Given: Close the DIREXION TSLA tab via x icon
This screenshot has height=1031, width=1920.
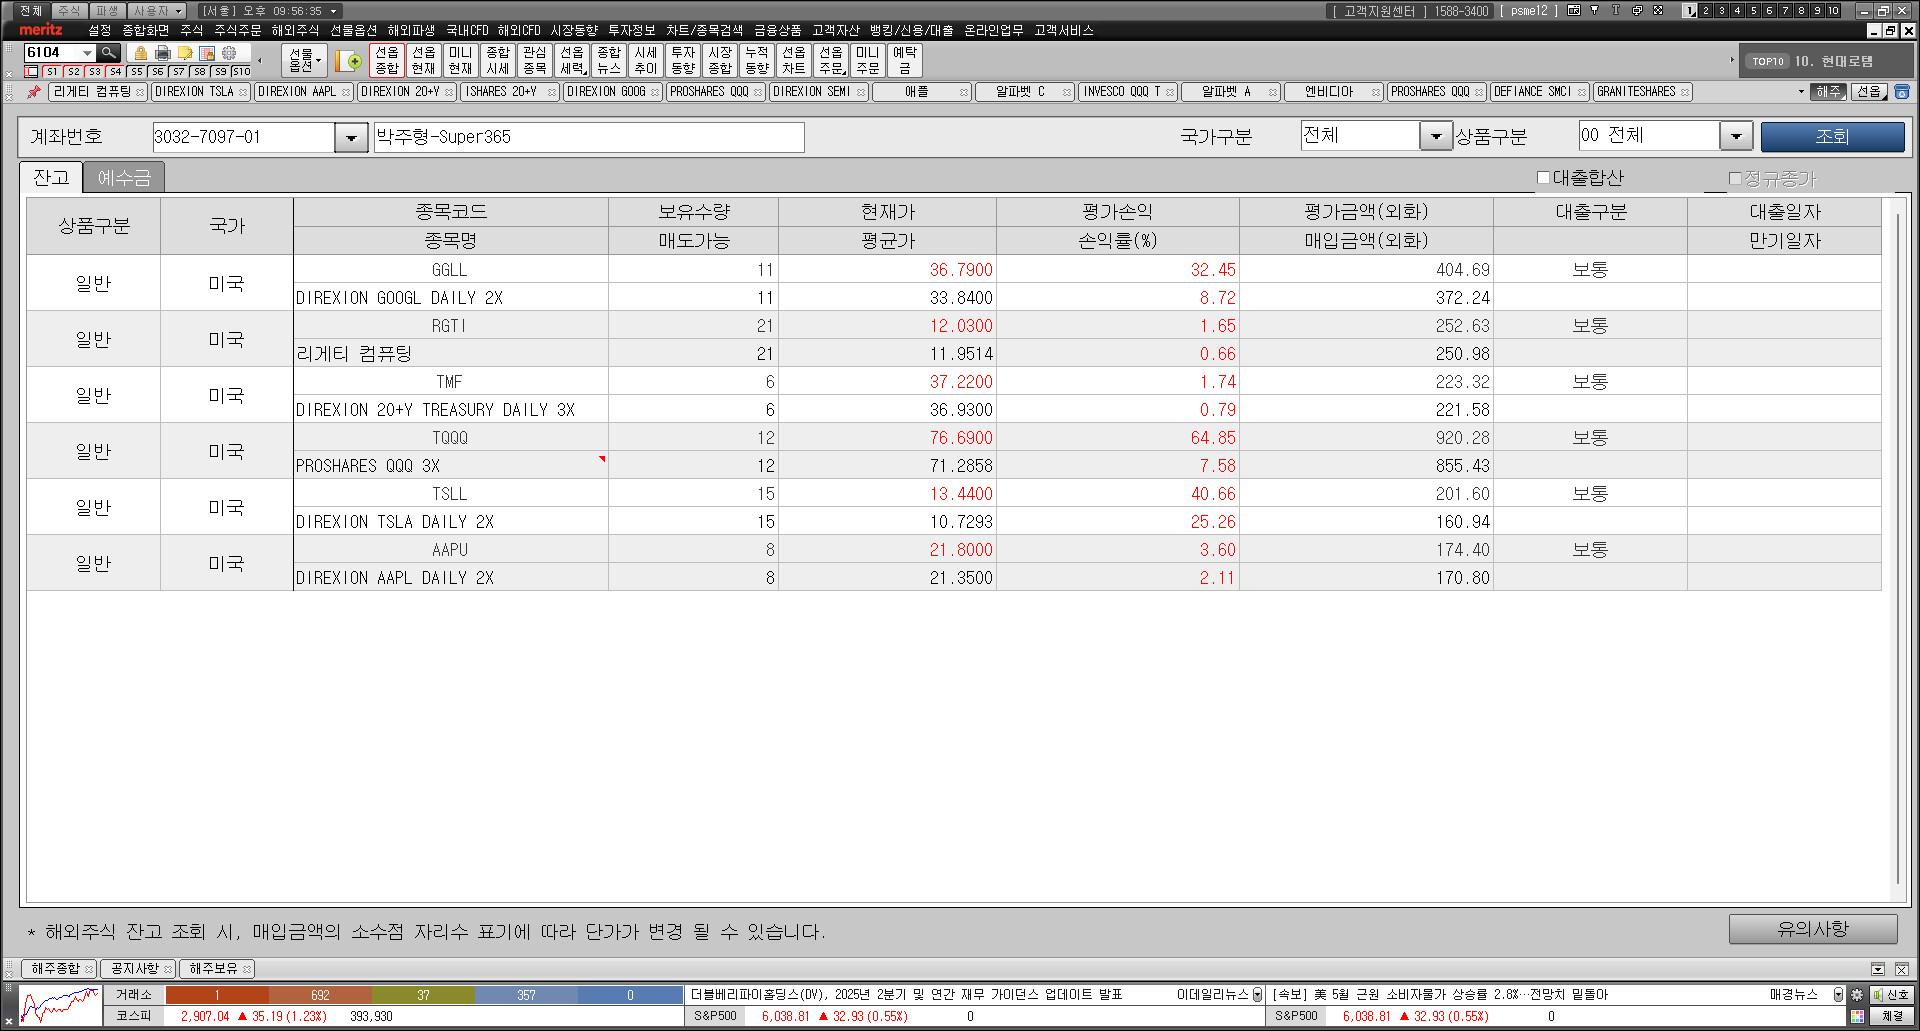Looking at the screenshot, I should coord(243,92).
